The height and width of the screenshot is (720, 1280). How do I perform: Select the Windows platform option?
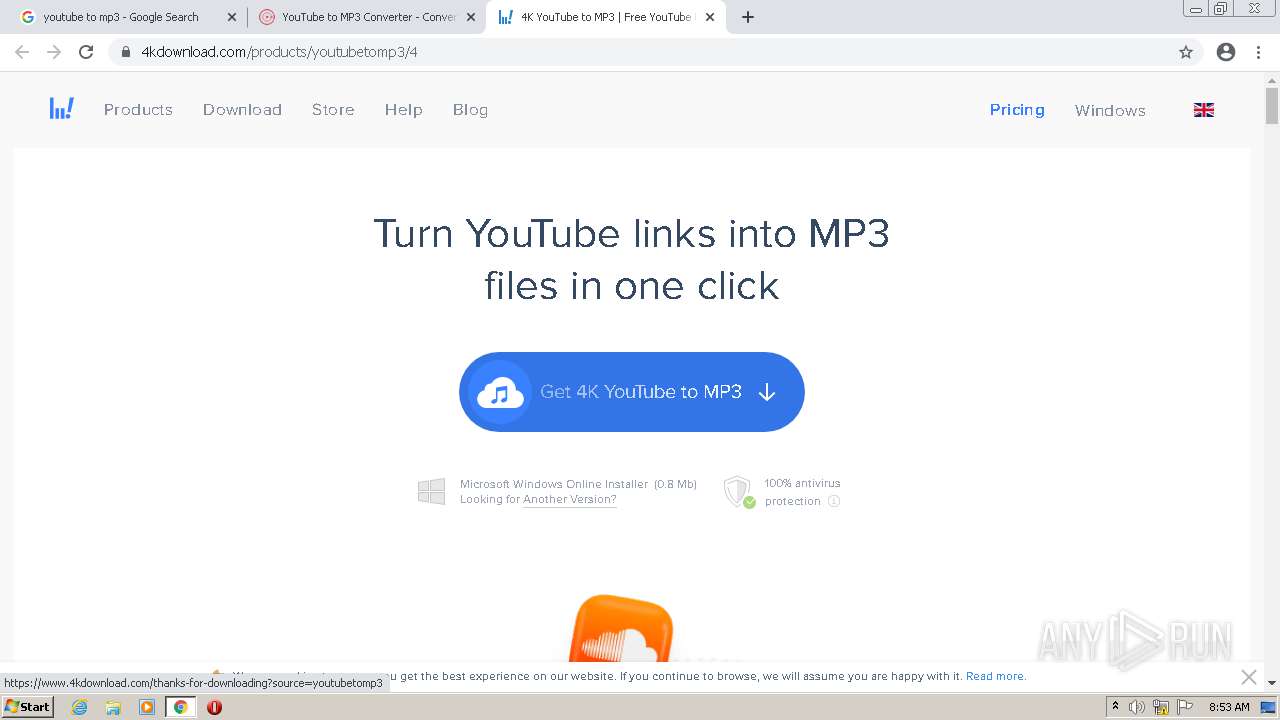1110,110
